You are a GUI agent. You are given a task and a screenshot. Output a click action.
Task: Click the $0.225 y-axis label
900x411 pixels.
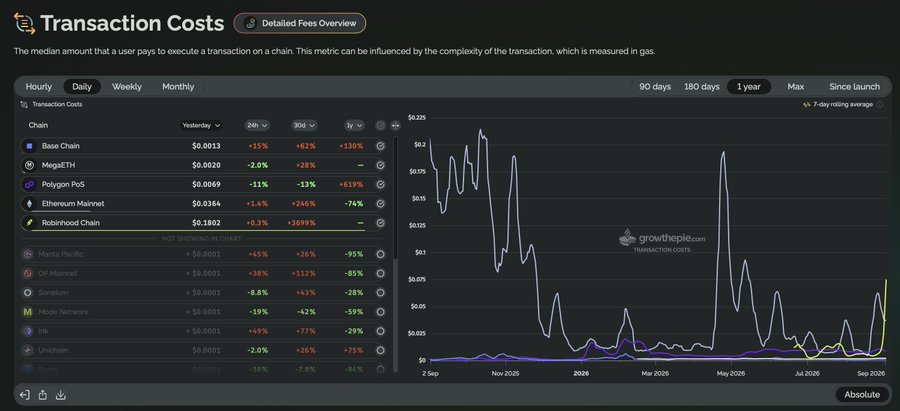pos(417,117)
